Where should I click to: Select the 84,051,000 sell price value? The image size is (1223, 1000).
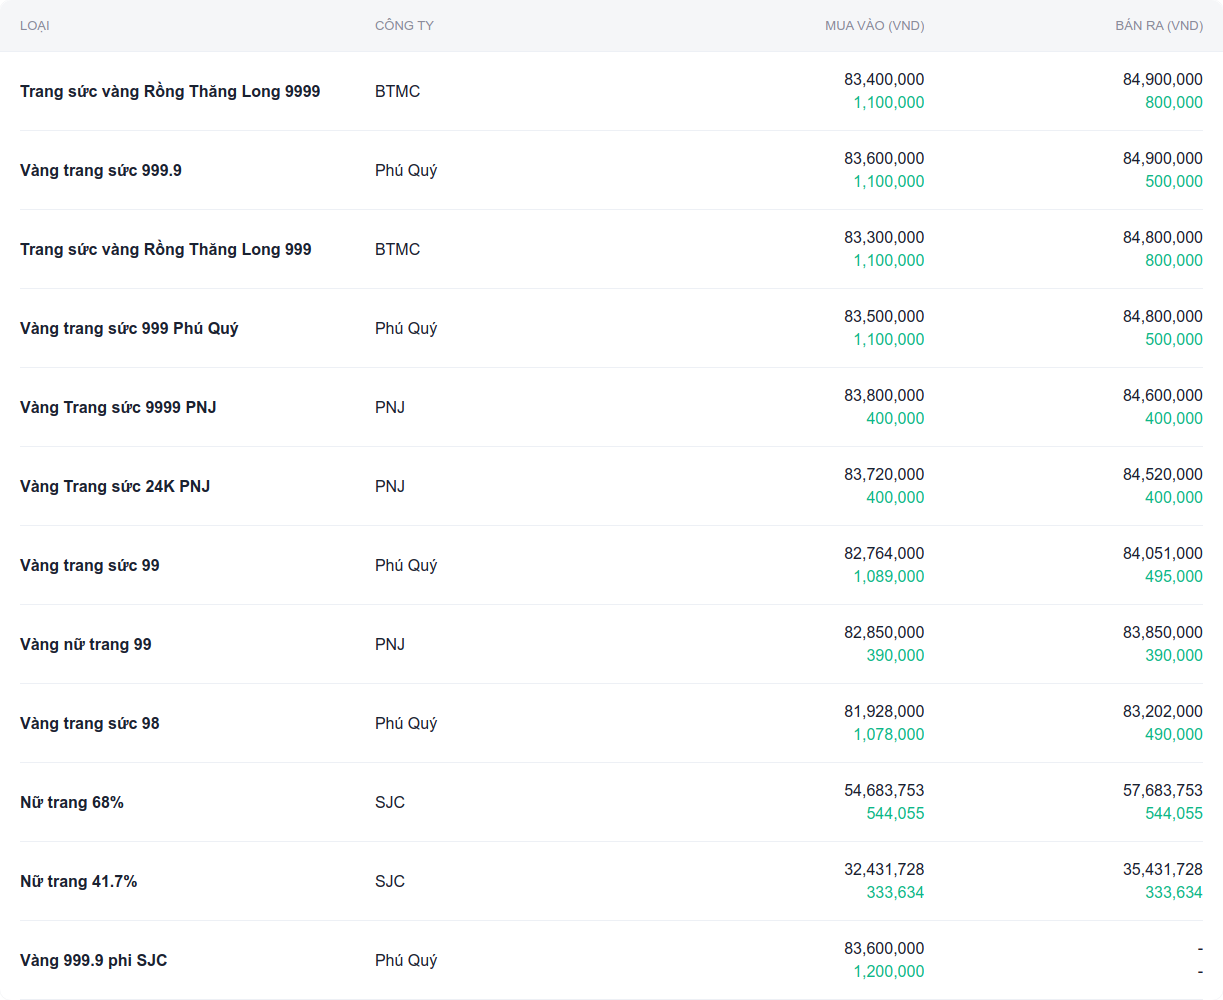coord(1162,554)
